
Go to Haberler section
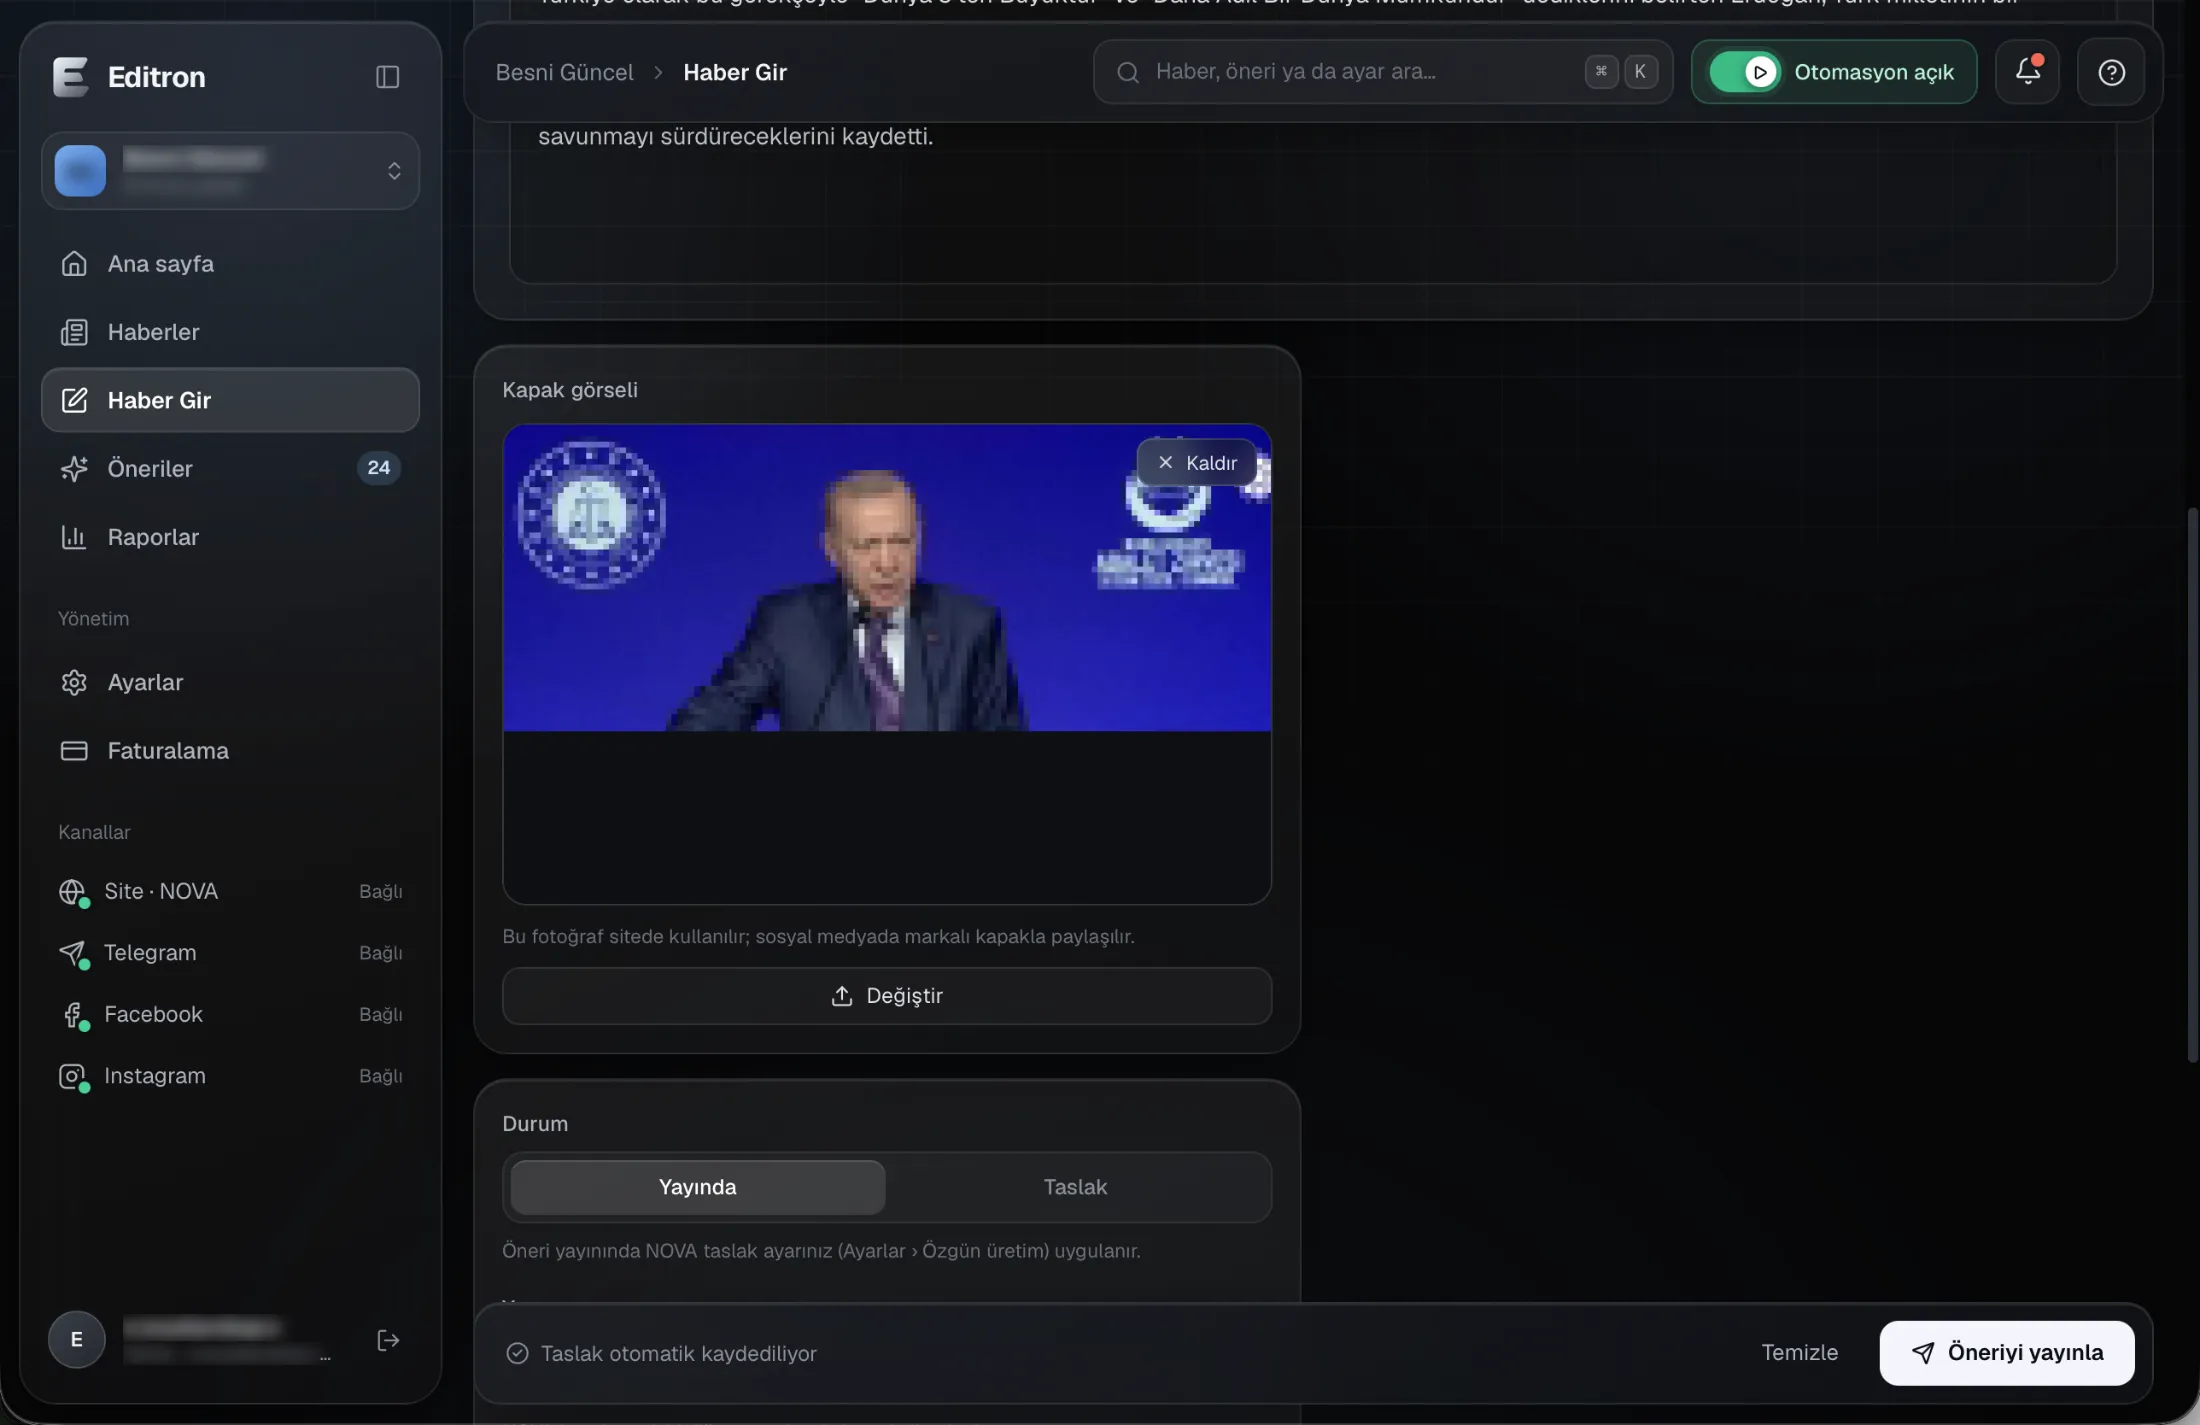(x=230, y=332)
